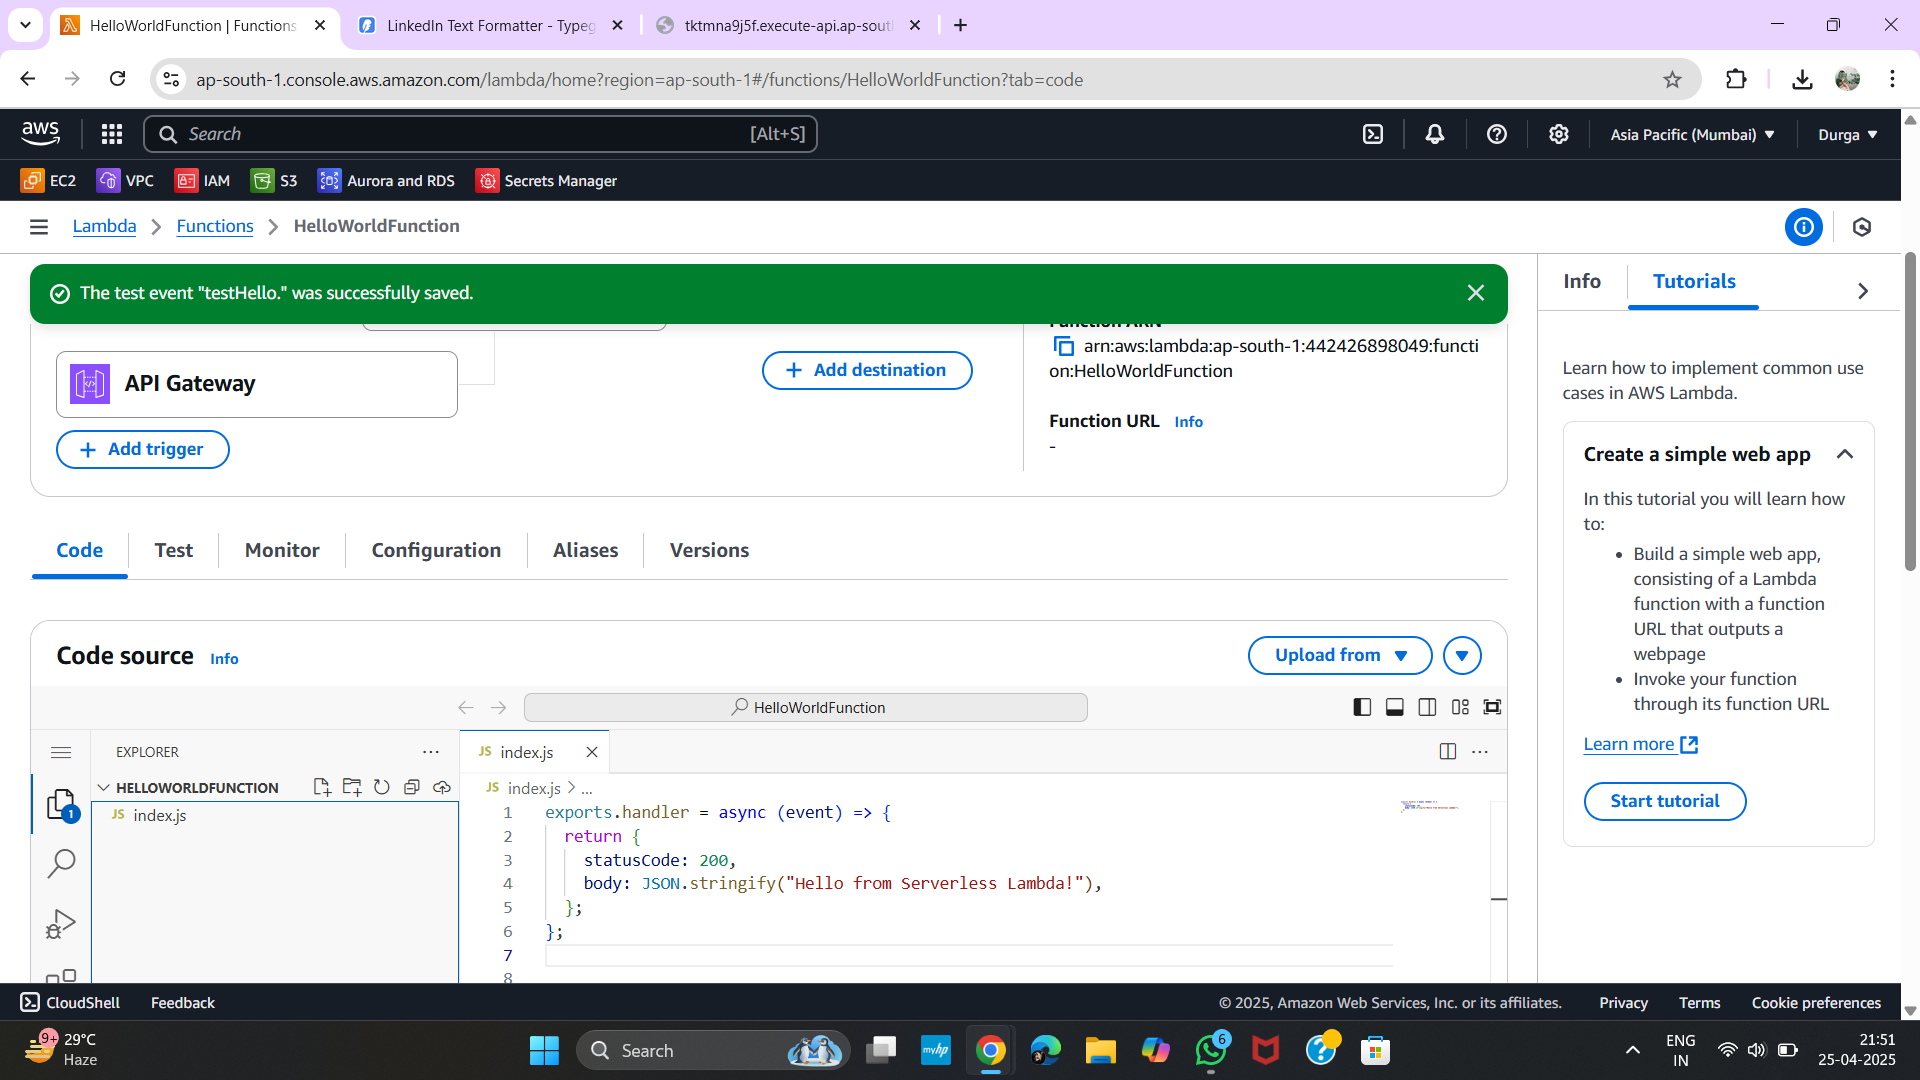Open the round dropdown beside Upload from

[1462, 656]
